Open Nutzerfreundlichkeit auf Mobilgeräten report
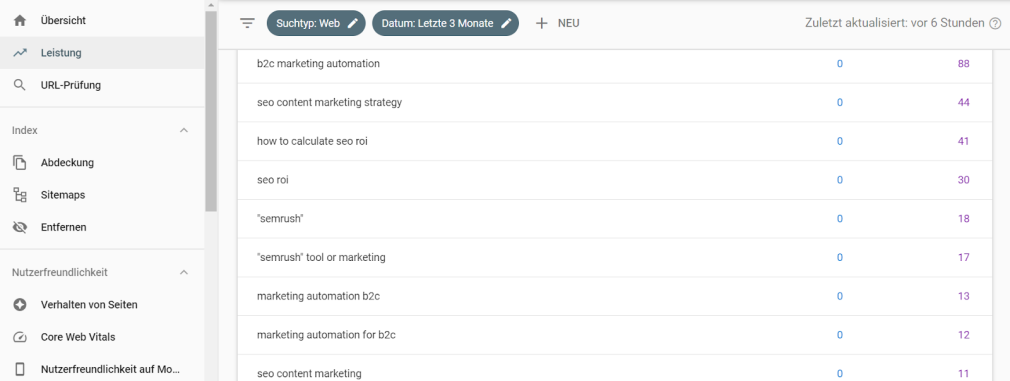 (x=102, y=369)
